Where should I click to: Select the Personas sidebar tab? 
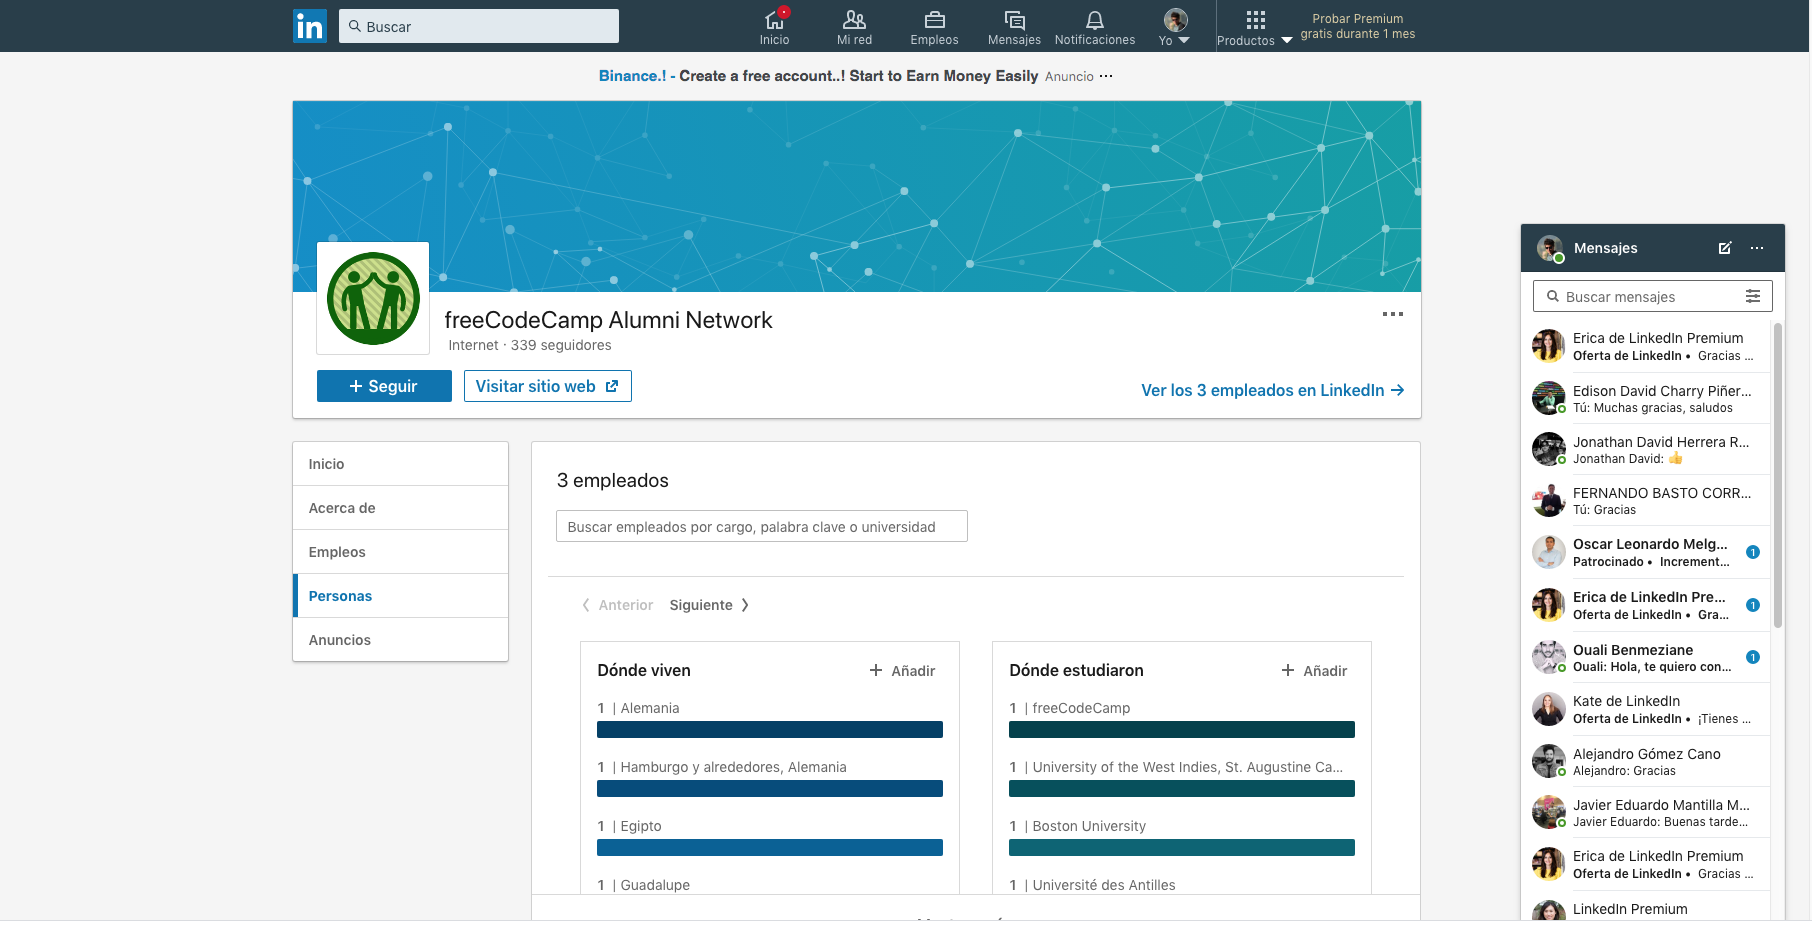click(400, 596)
